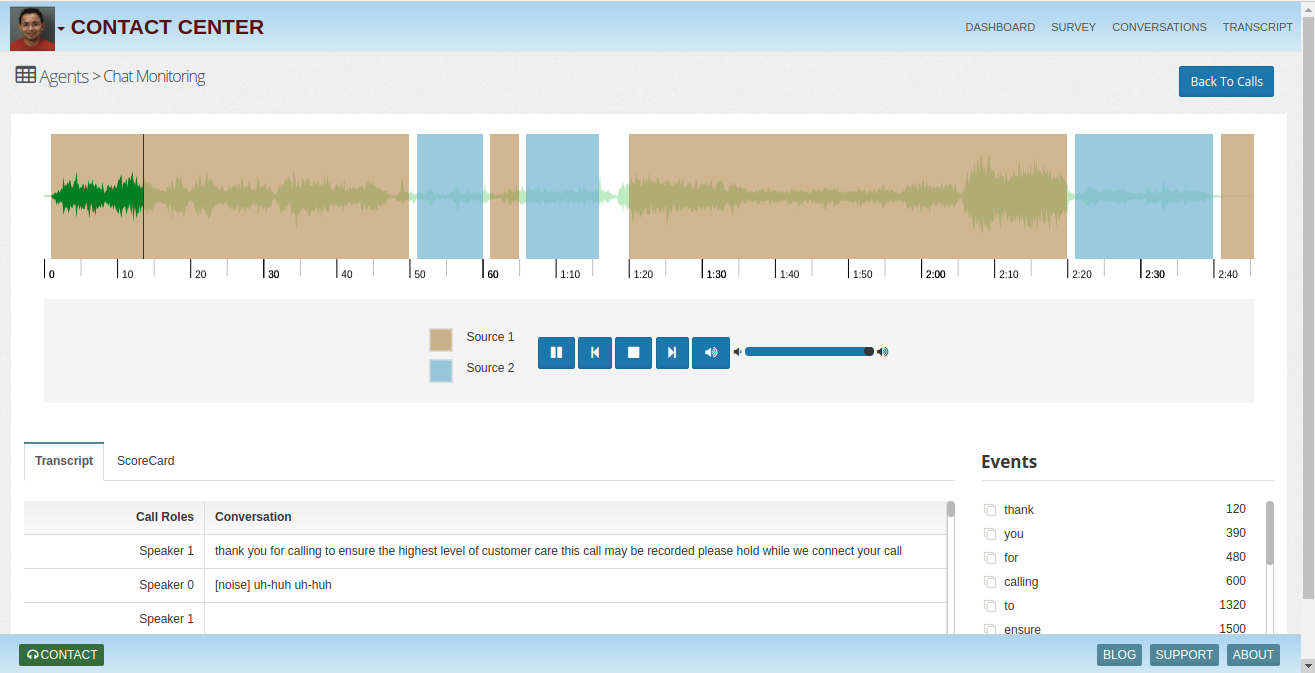Click the Back To Calls button
Viewport: 1315px width, 673px height.
[1226, 81]
